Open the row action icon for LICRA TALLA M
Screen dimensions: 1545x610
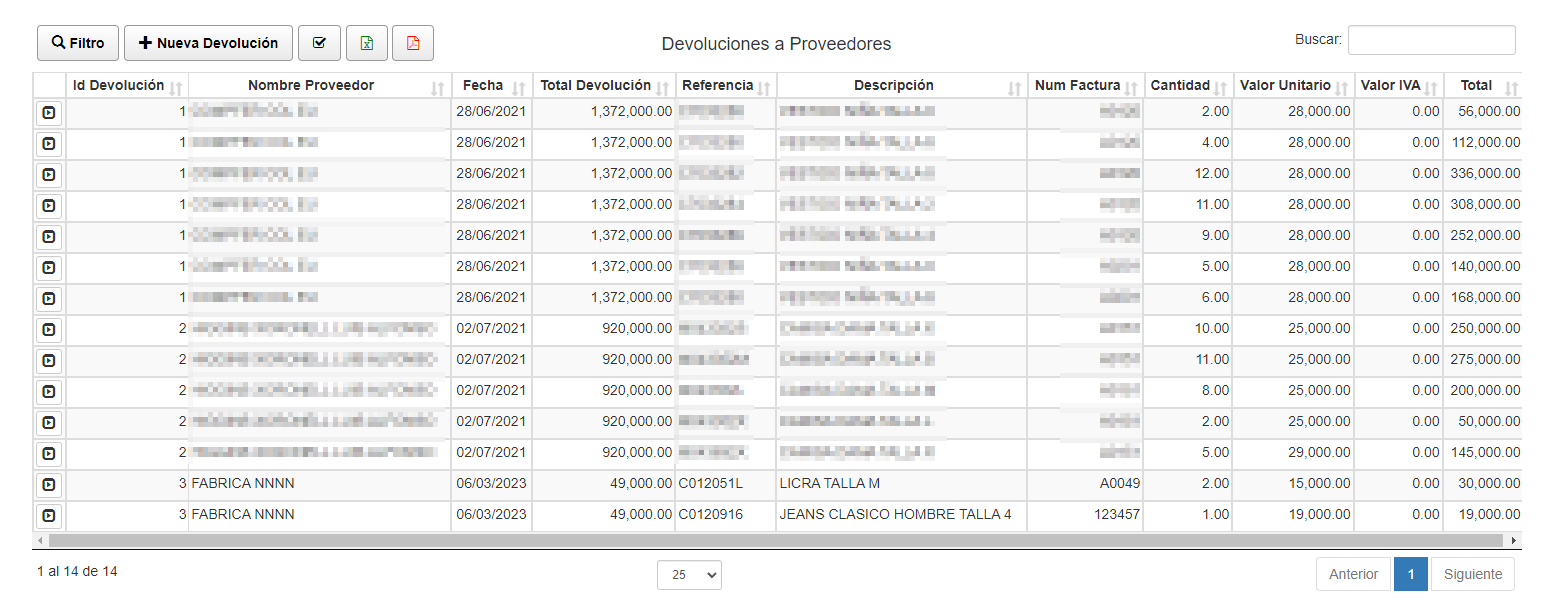coord(47,484)
